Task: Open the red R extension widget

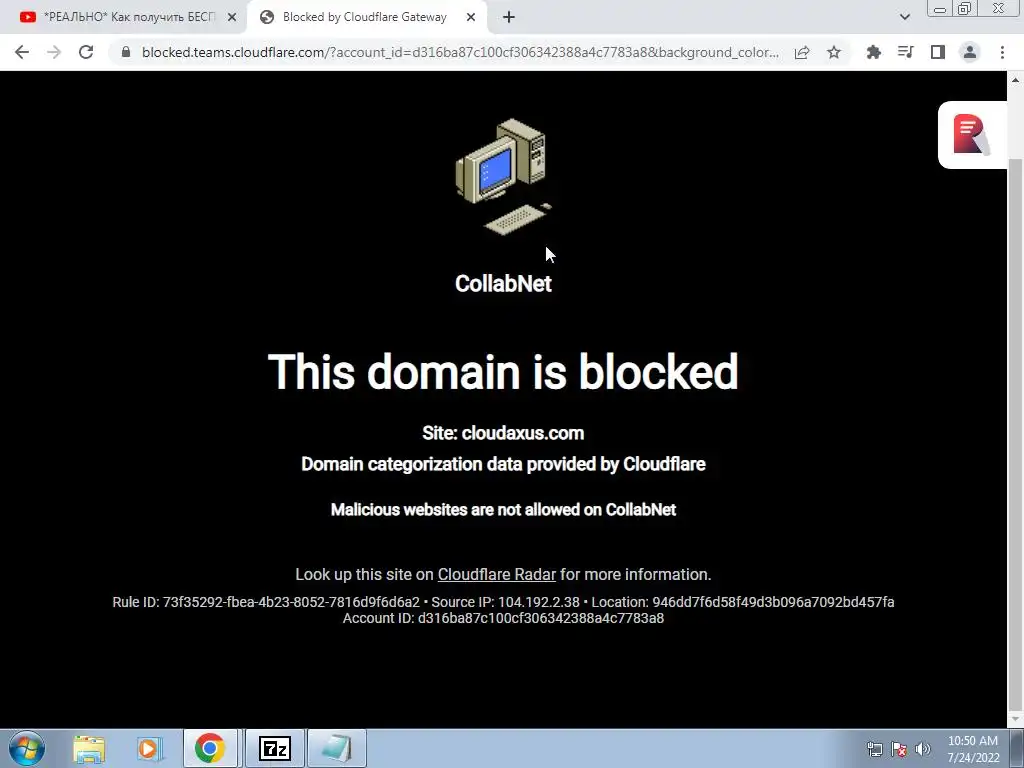Action: click(x=972, y=135)
